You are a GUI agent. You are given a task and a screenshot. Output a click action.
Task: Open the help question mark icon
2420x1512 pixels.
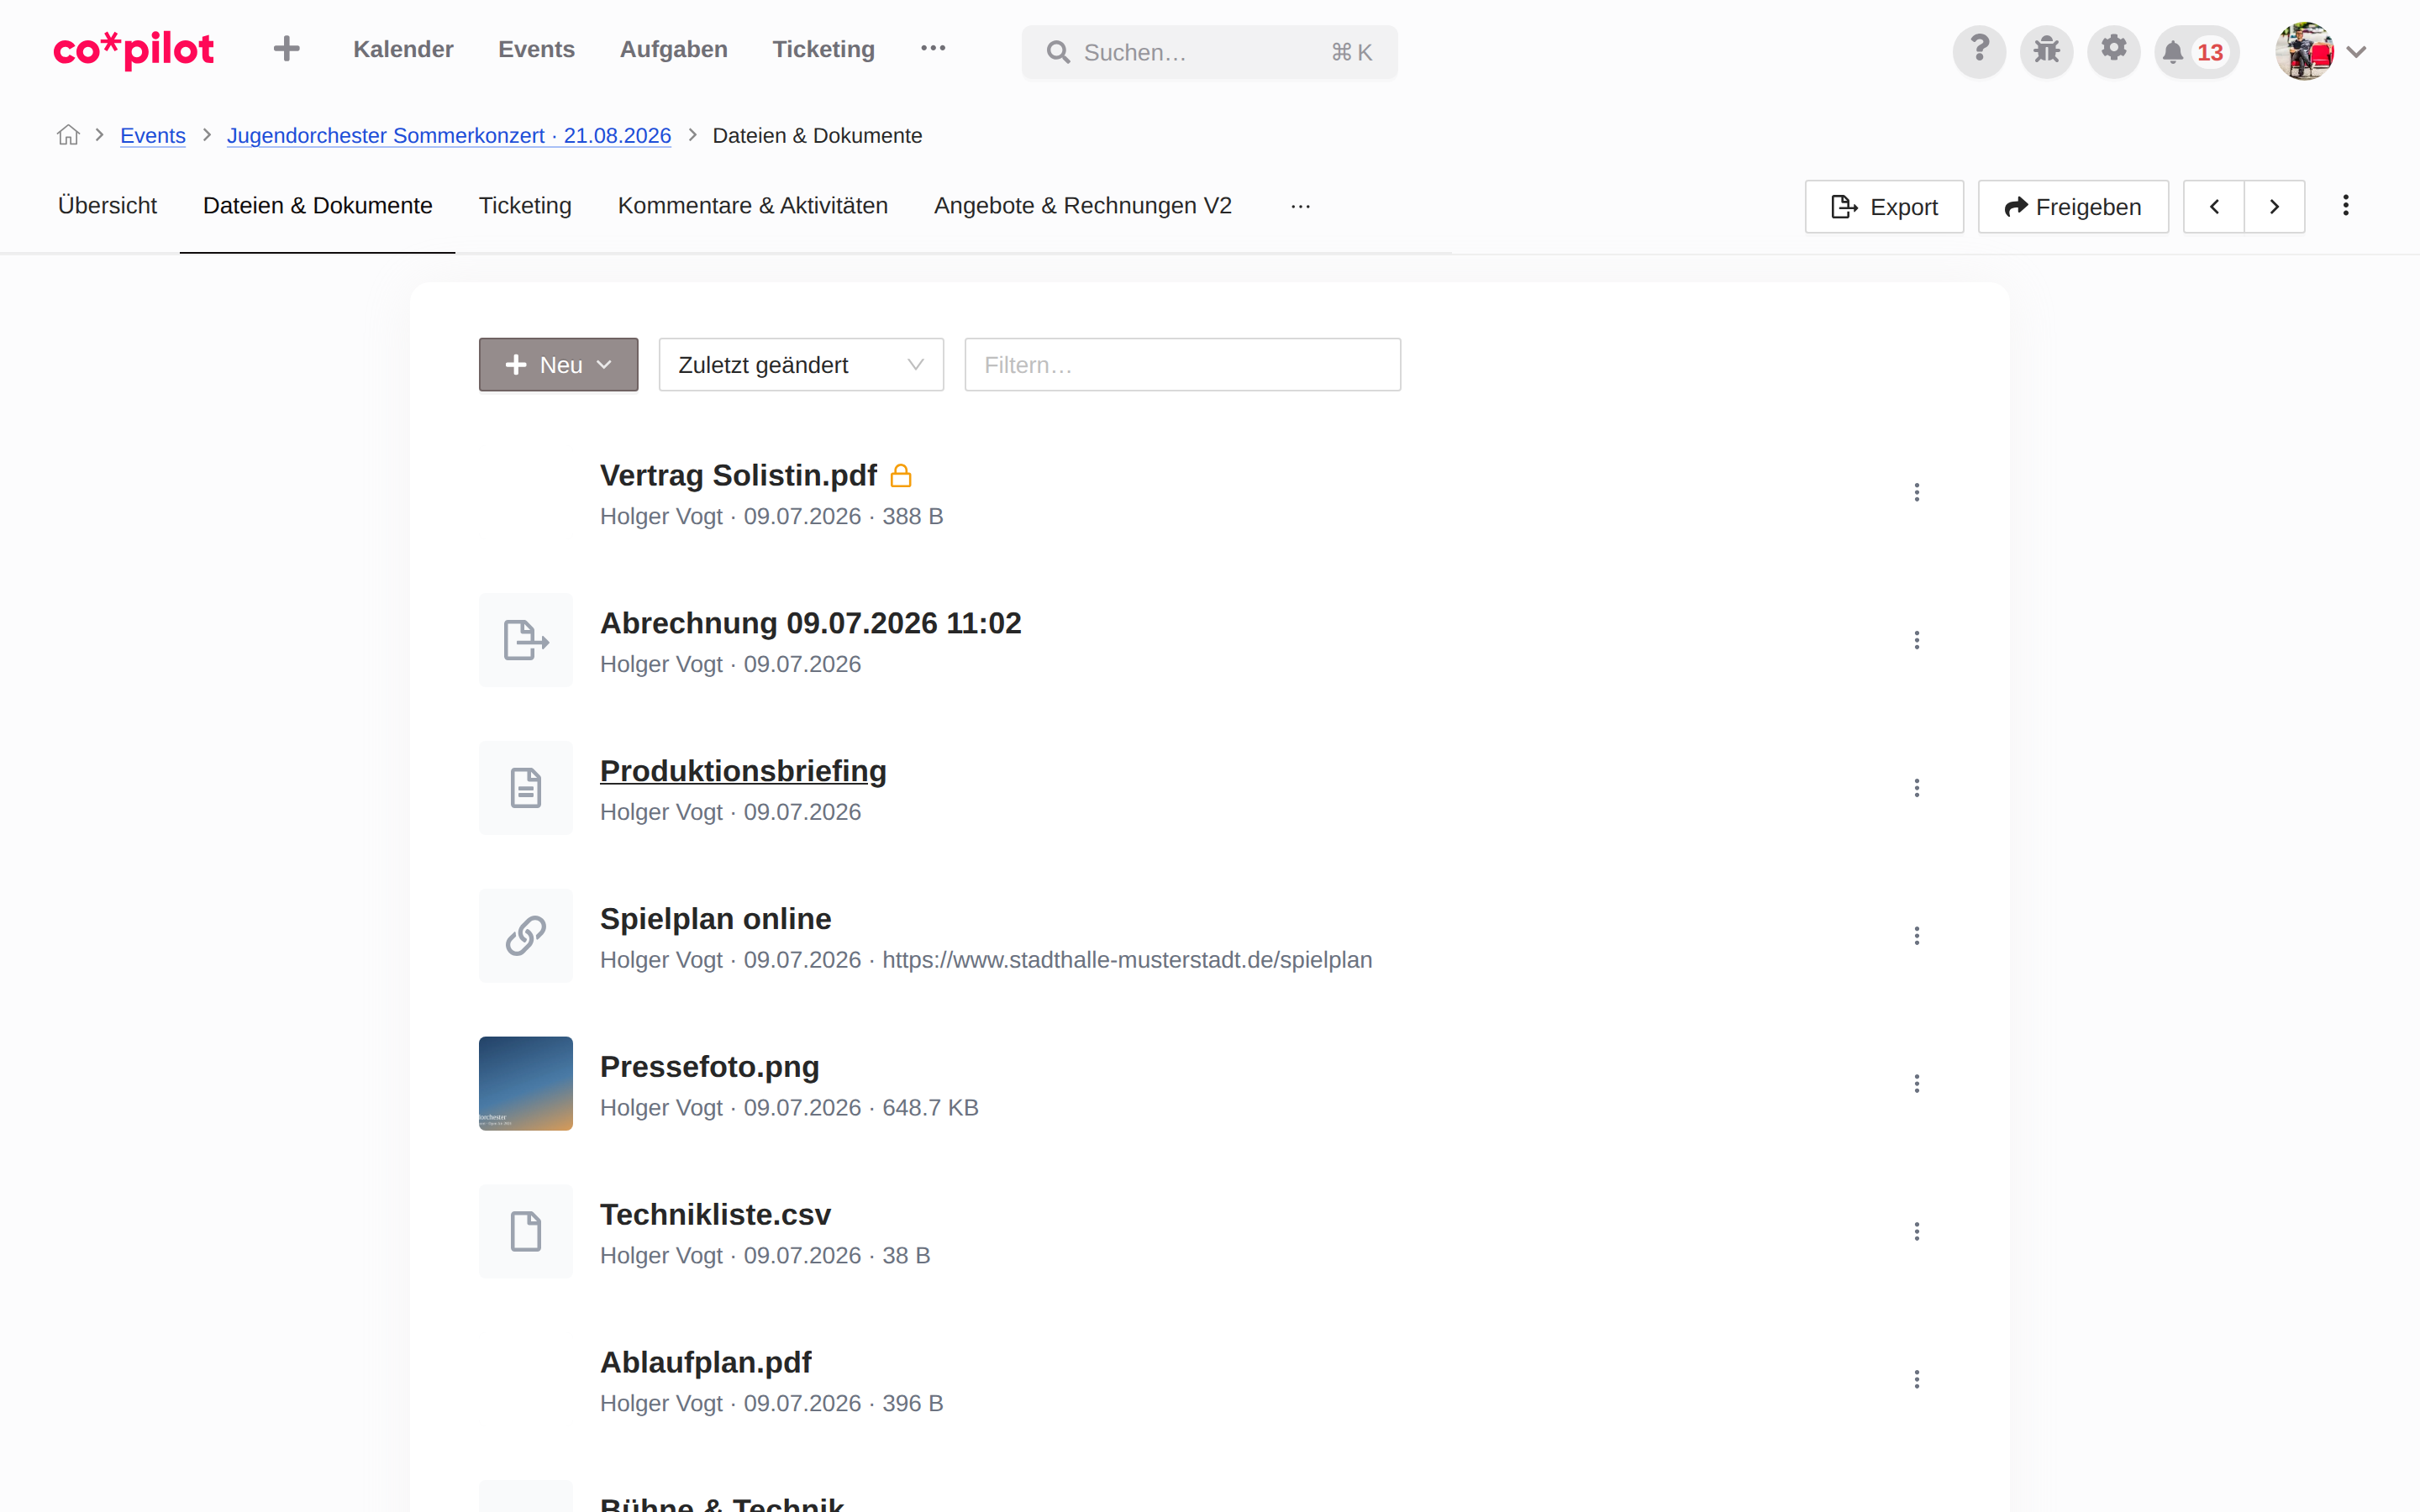tap(1979, 51)
